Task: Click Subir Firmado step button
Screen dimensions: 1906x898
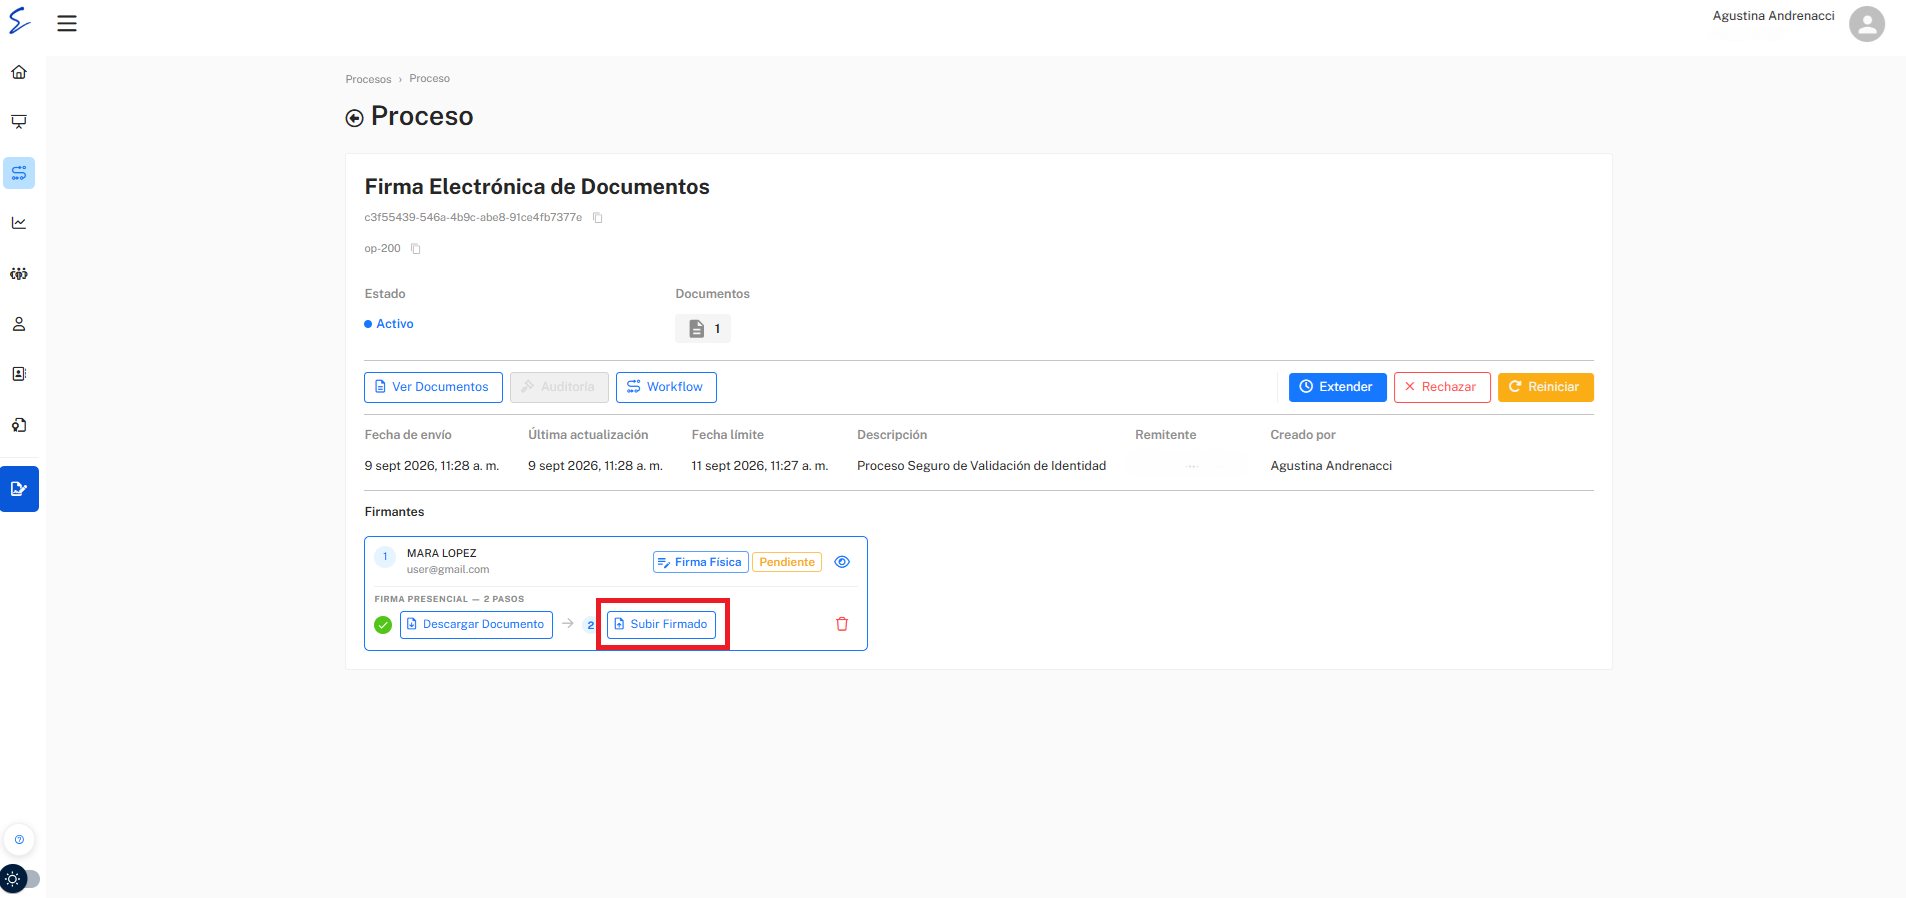Action: [x=661, y=624]
